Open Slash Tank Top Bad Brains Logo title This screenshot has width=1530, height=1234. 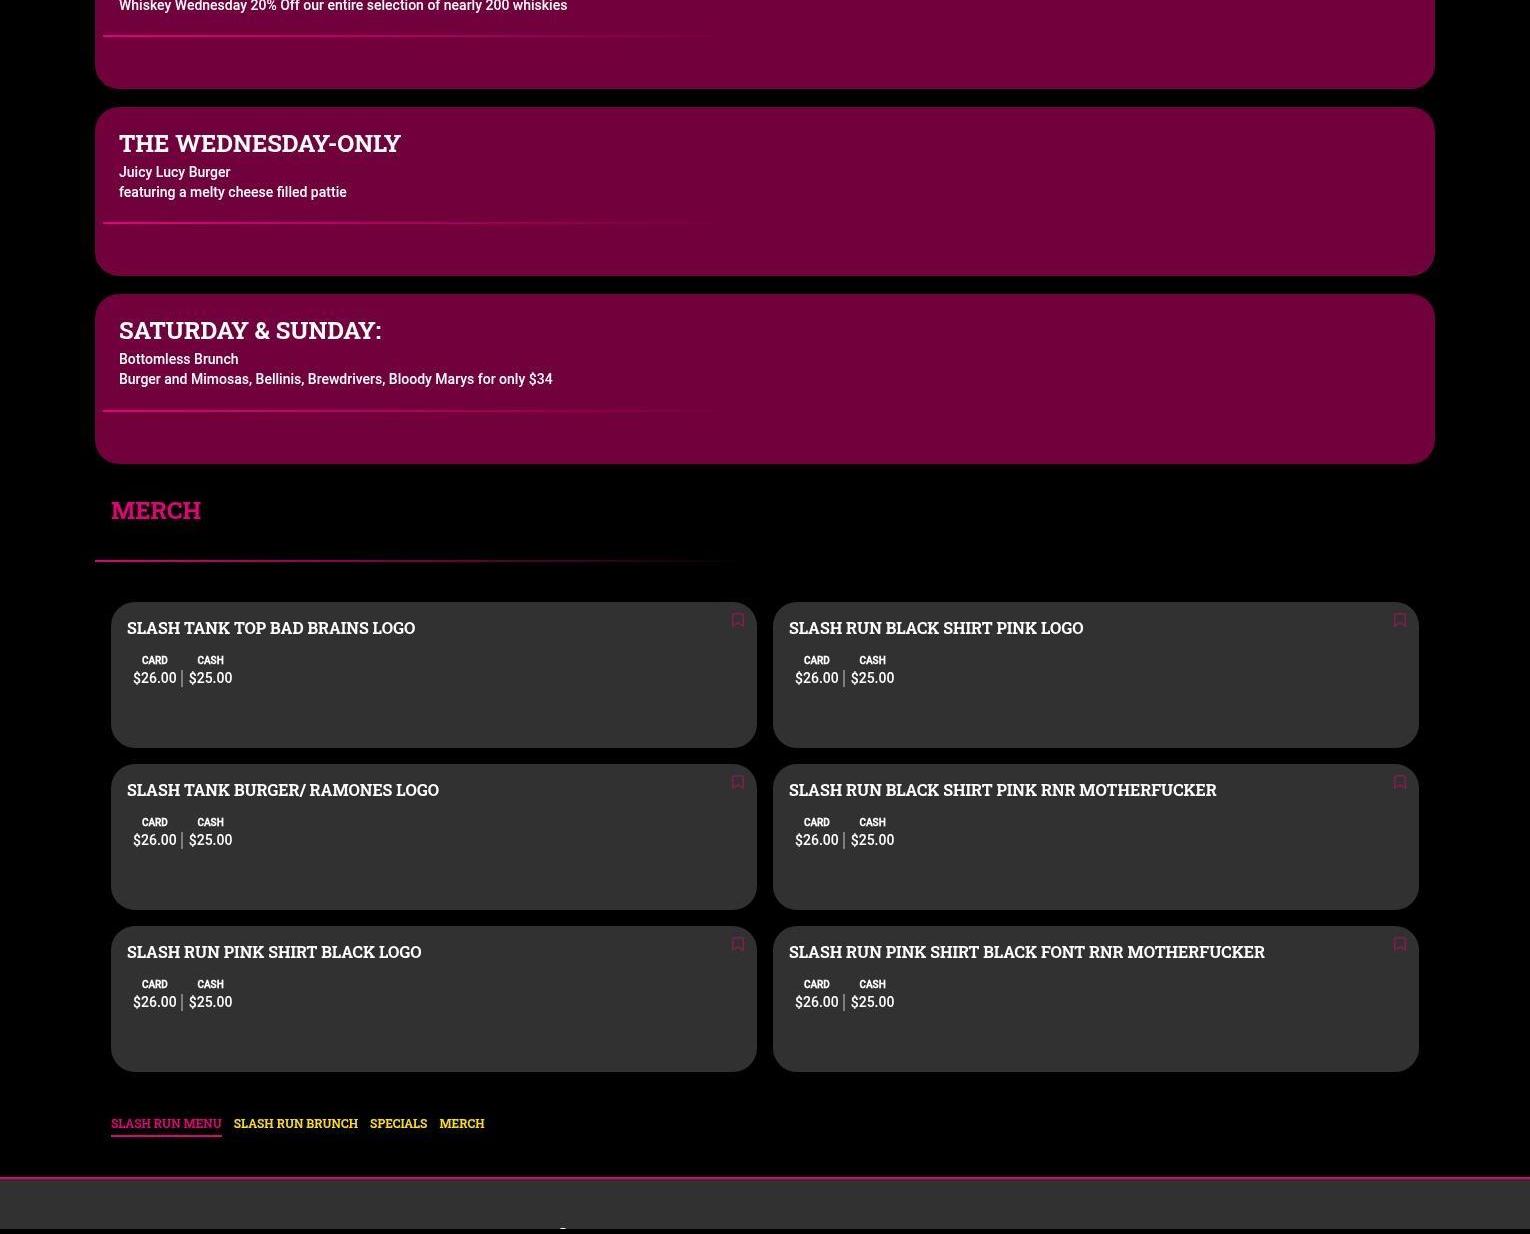(x=271, y=628)
